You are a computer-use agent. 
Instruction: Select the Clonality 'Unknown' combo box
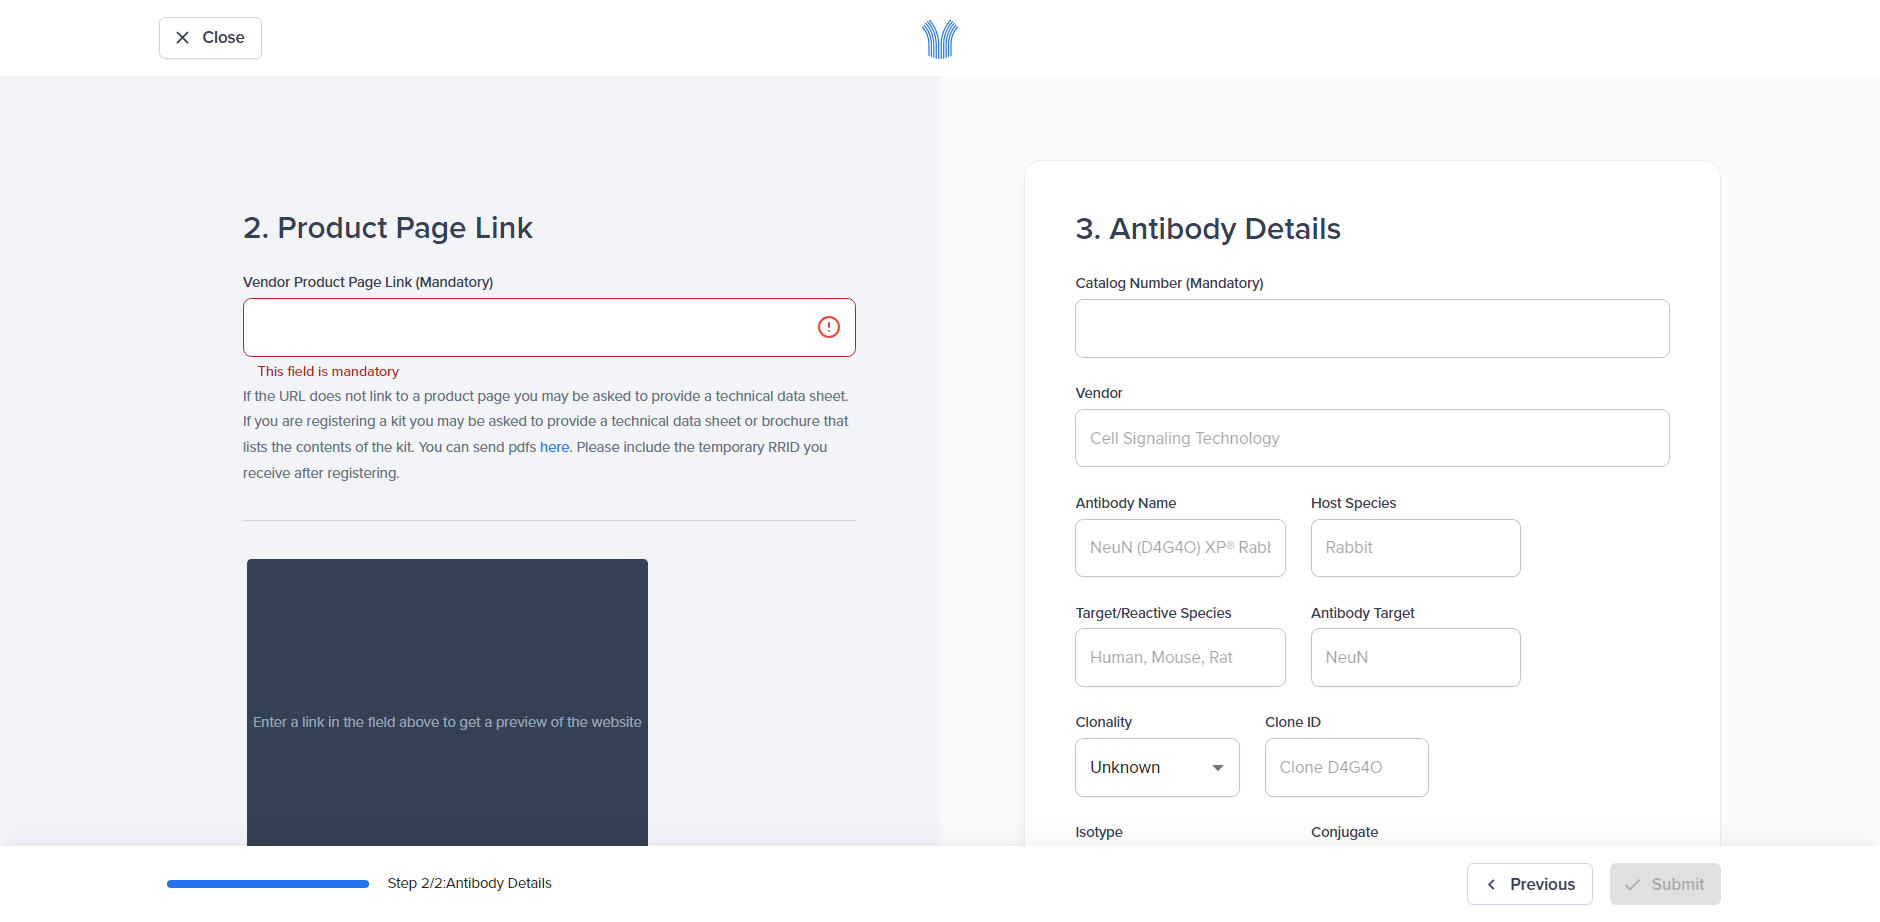(1140, 768)
